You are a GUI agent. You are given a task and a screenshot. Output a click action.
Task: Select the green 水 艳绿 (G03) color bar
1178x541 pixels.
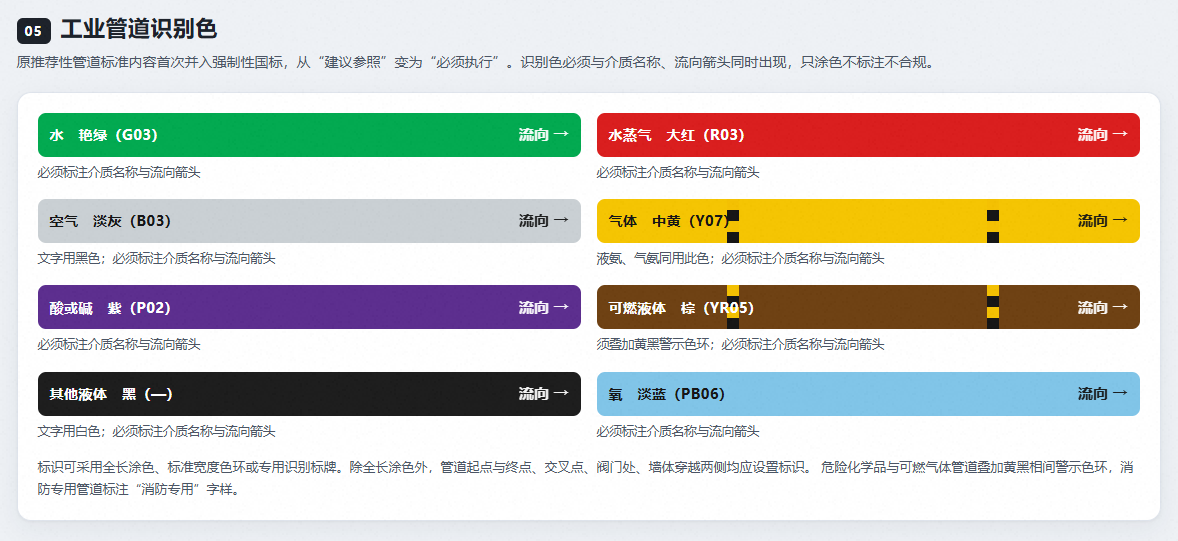tap(310, 135)
